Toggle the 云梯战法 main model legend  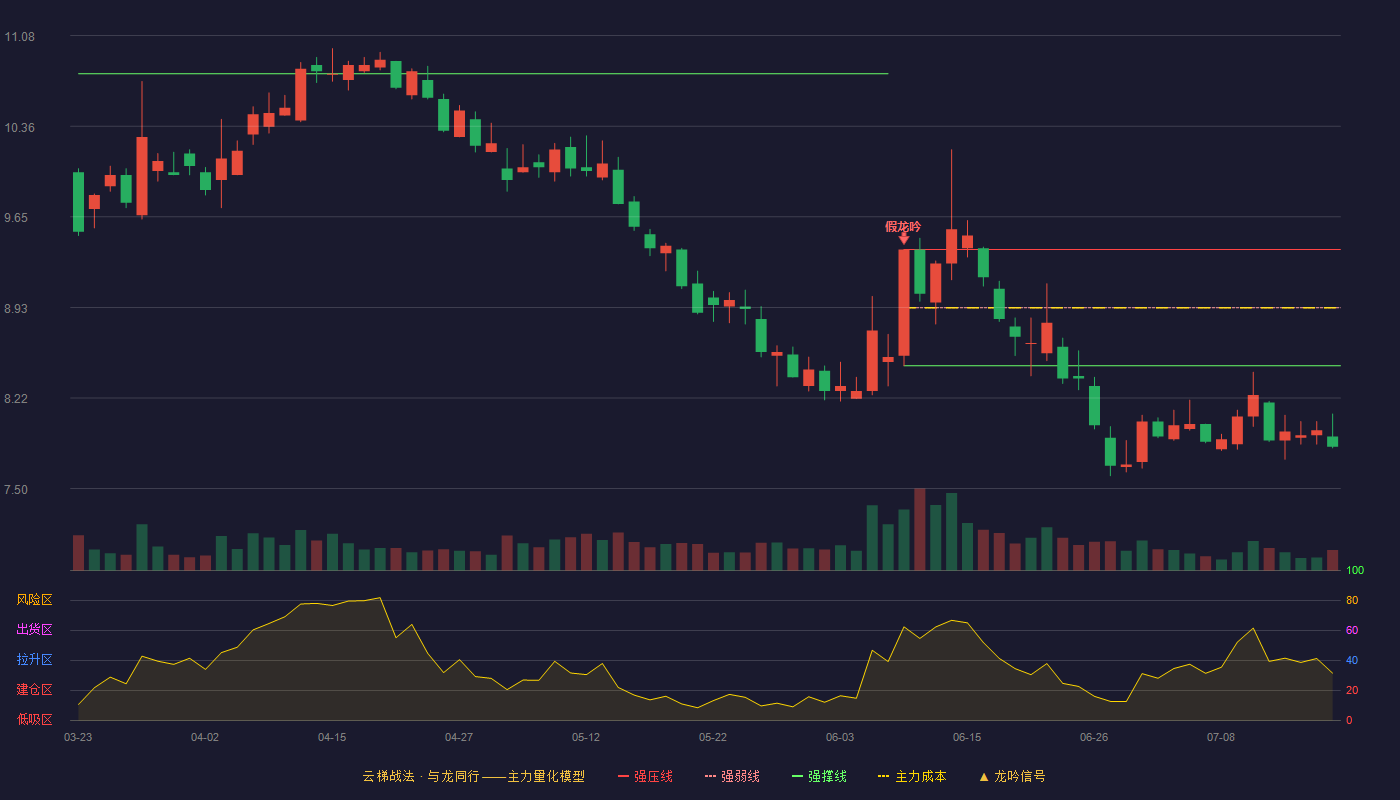point(473,776)
